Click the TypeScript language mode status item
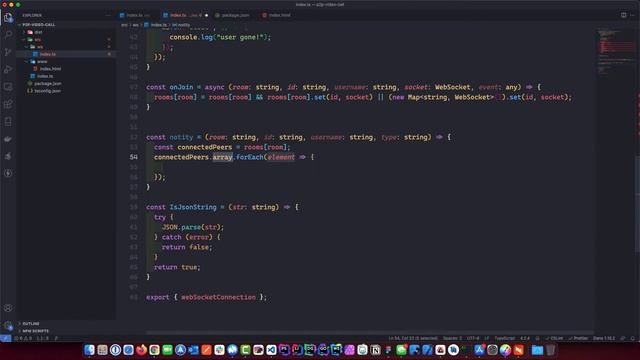The width and height of the screenshot is (640, 360). 504,338
